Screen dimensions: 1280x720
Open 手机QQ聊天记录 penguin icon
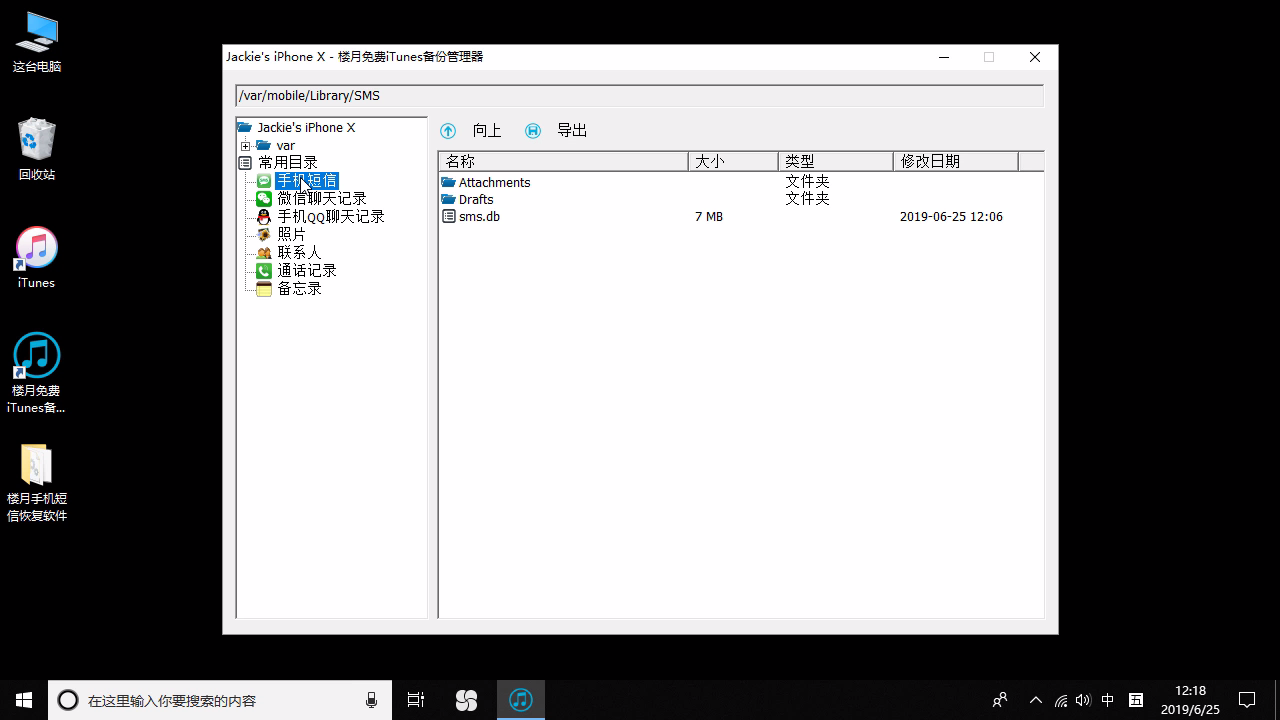pos(264,217)
